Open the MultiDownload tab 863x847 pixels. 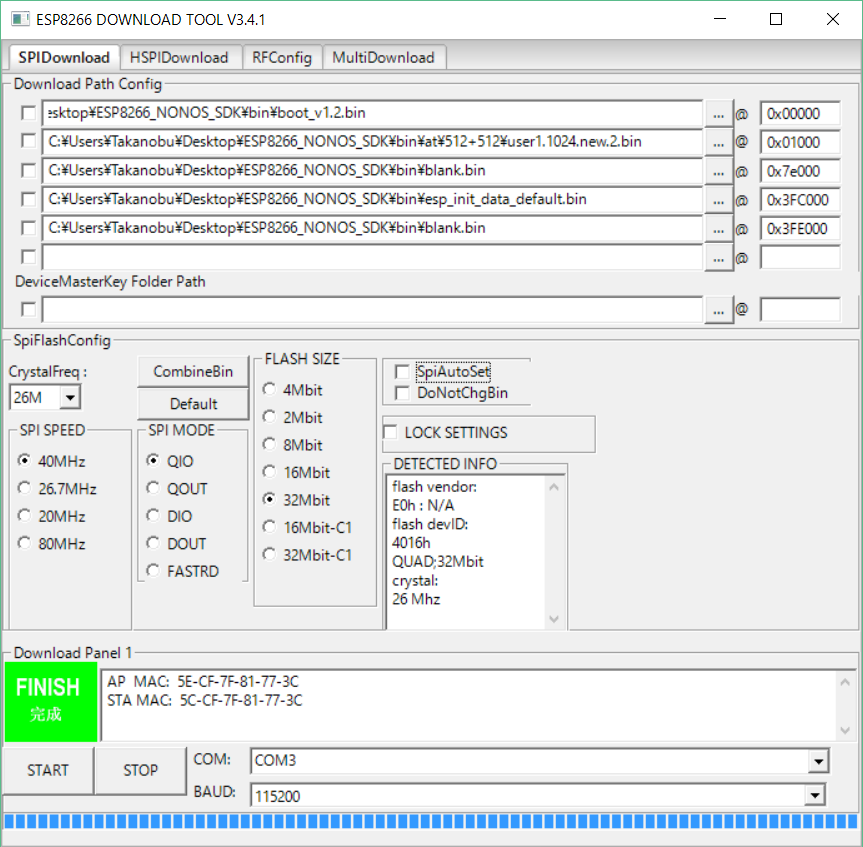tap(384, 58)
